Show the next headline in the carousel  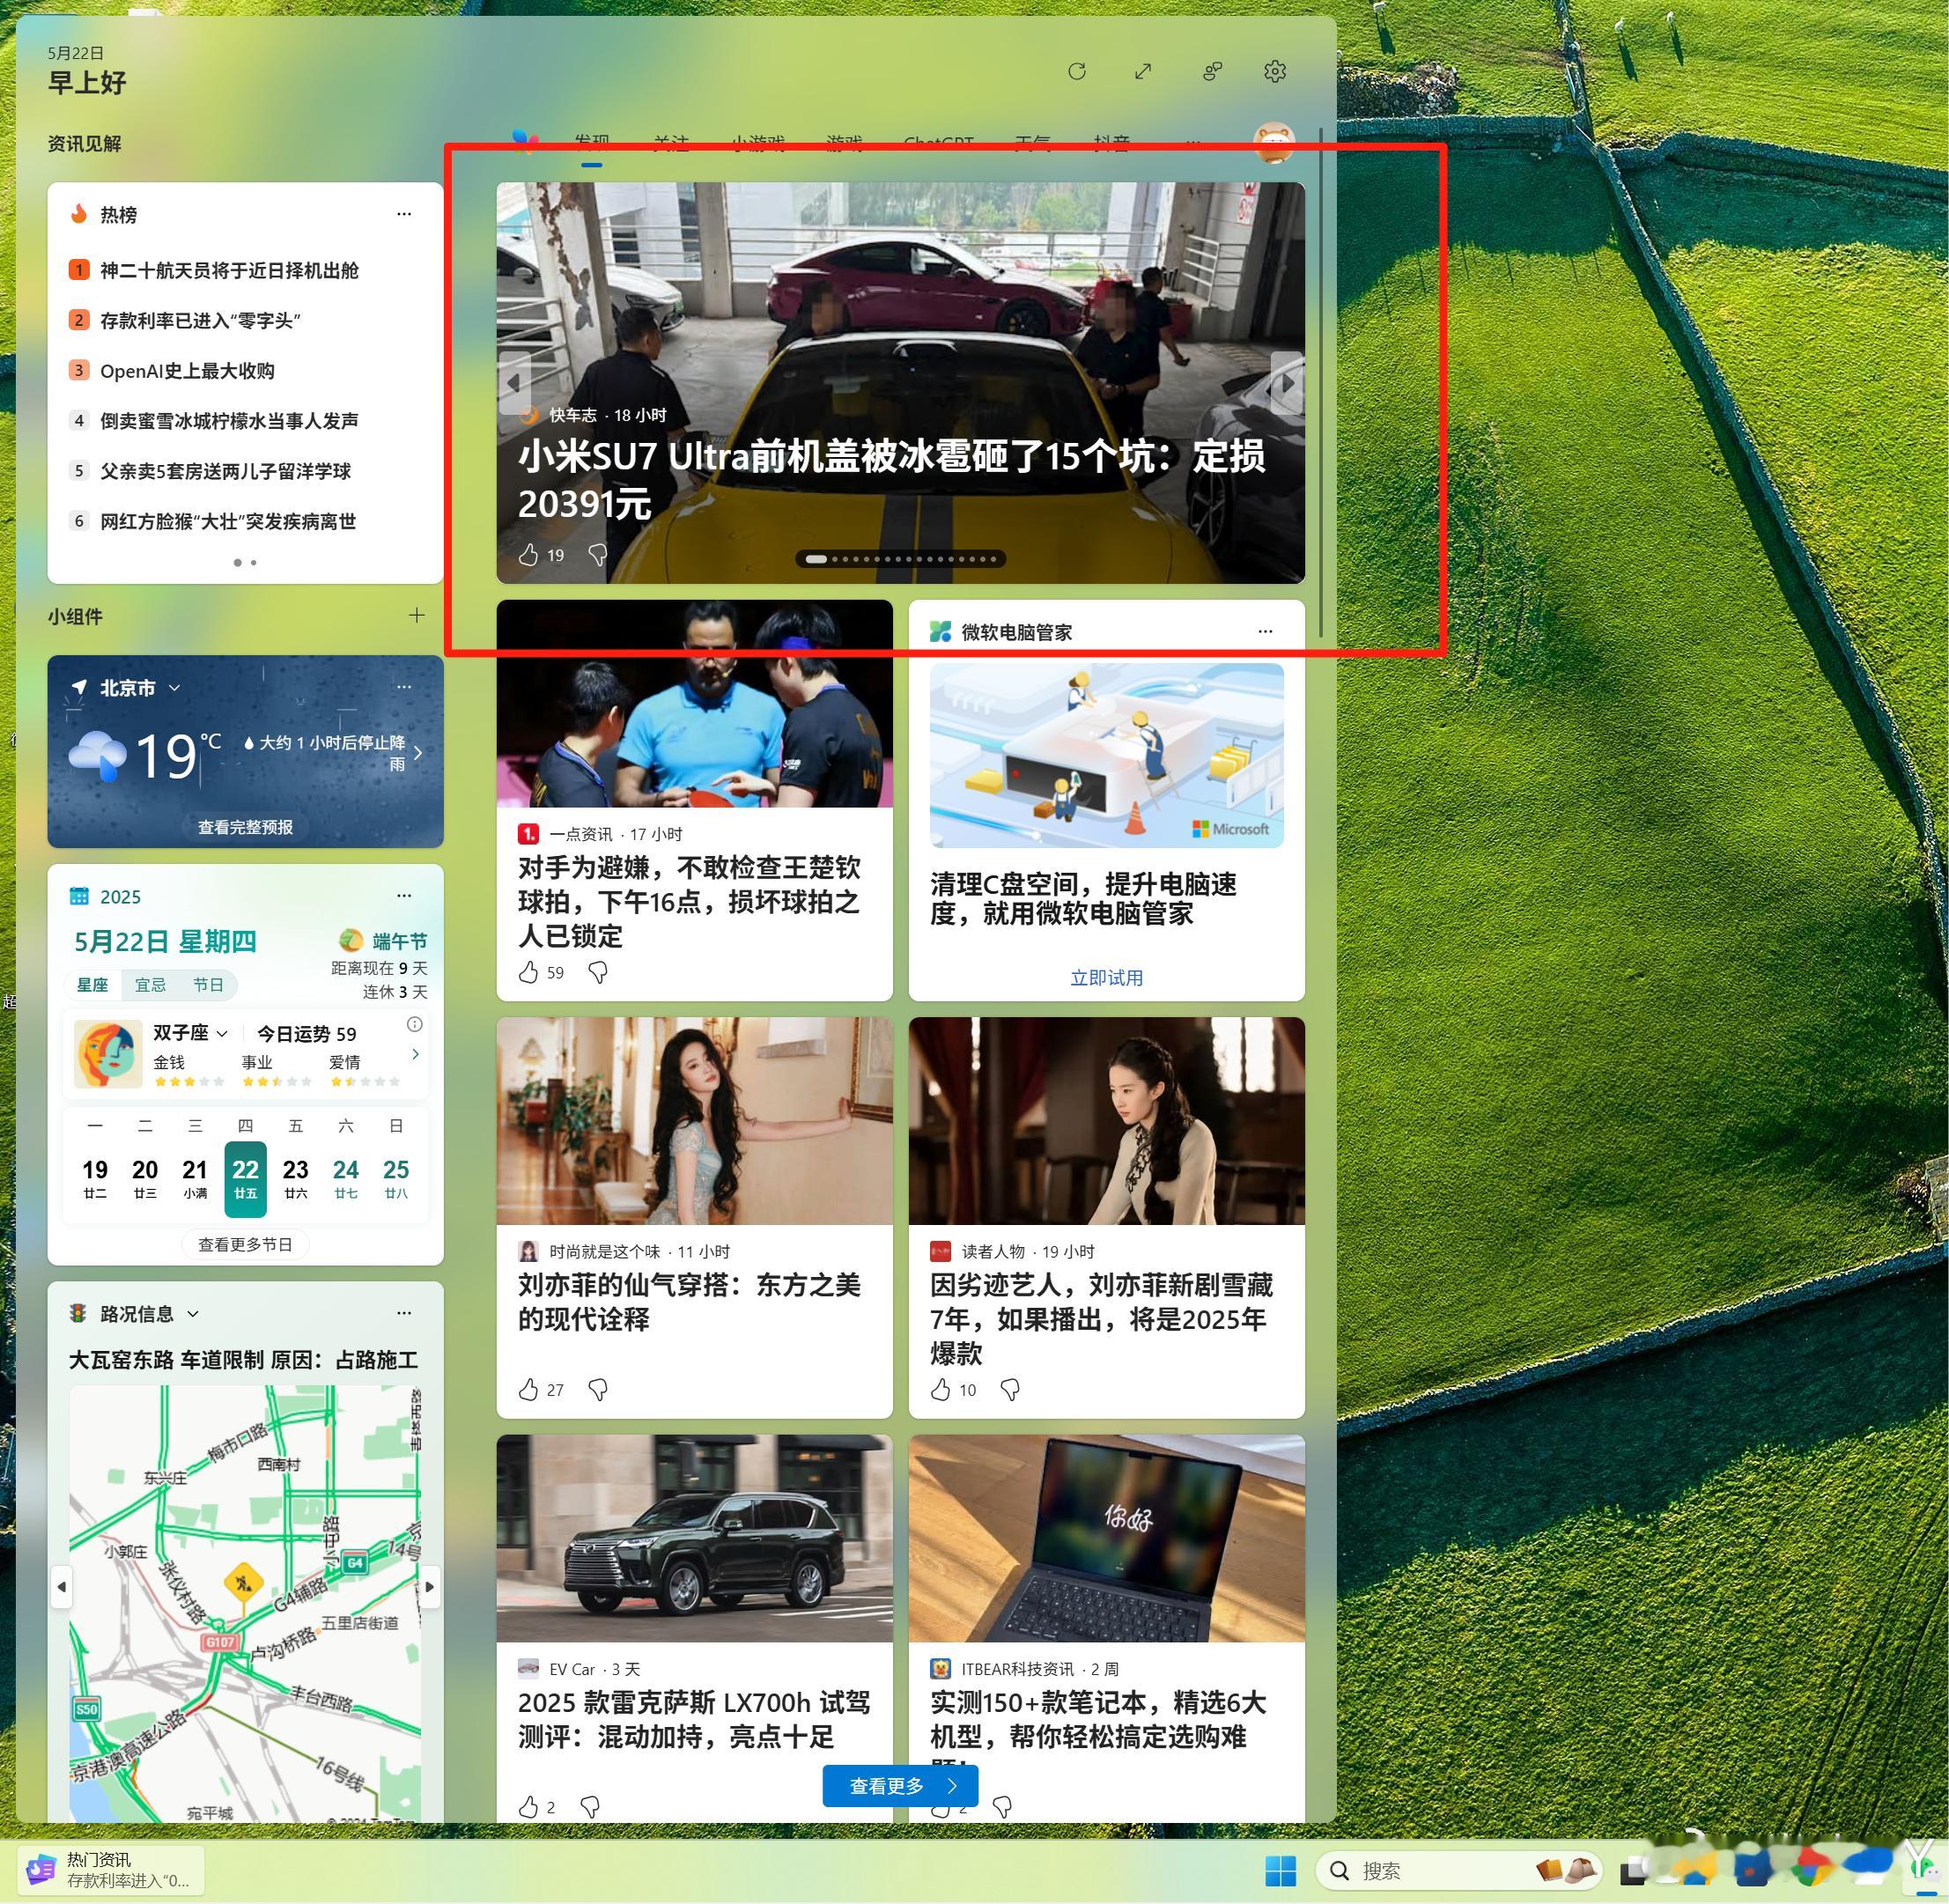(1287, 383)
